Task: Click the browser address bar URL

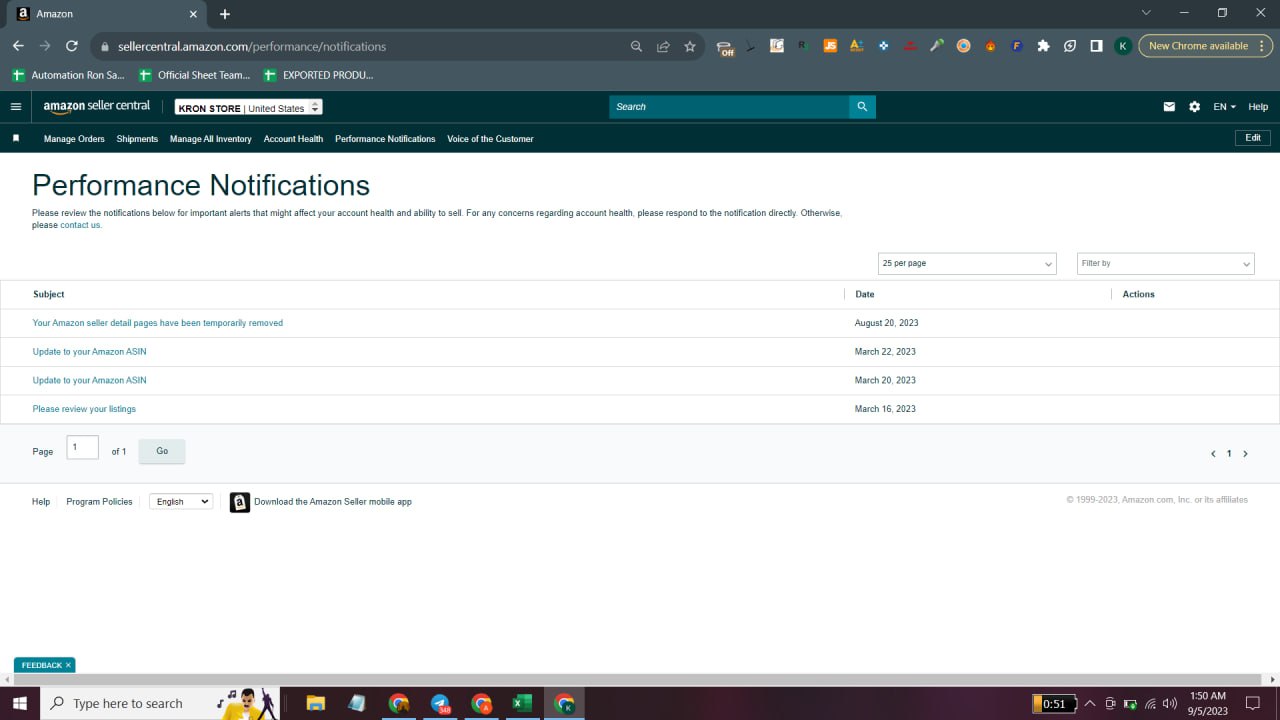Action: [x=252, y=47]
